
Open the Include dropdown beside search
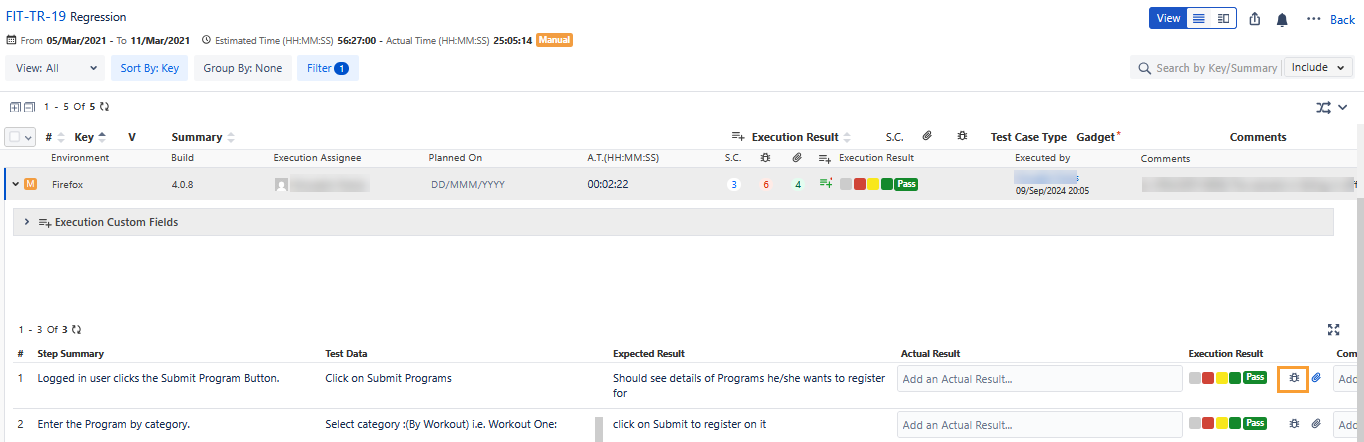1317,68
